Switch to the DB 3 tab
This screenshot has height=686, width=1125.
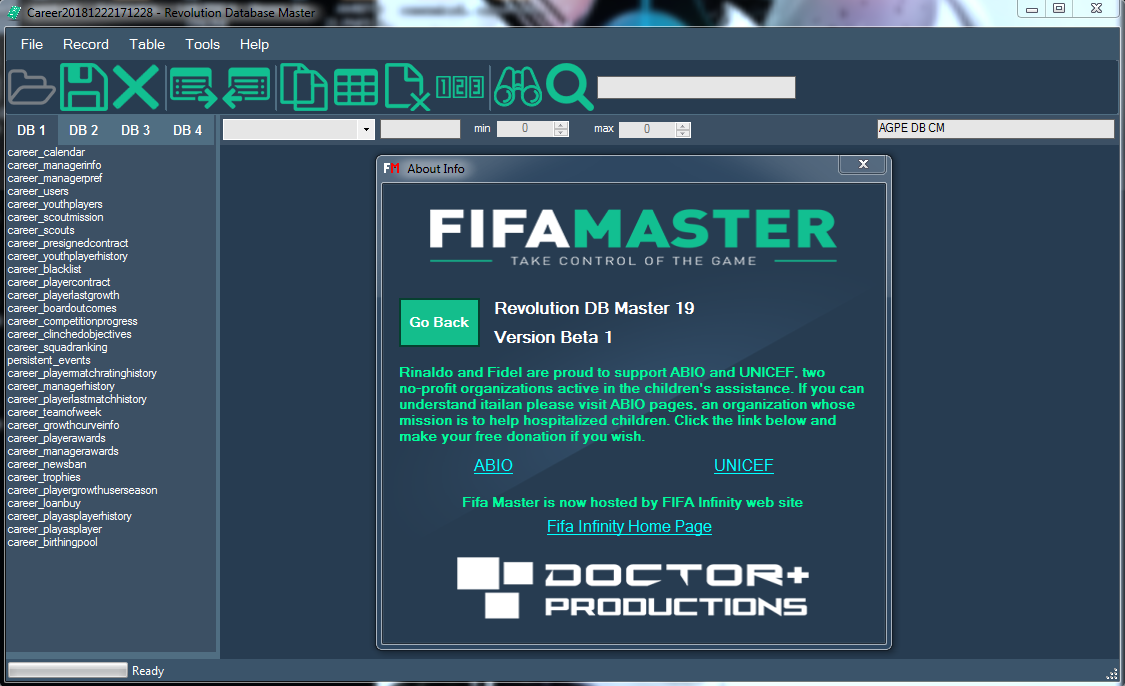click(136, 130)
